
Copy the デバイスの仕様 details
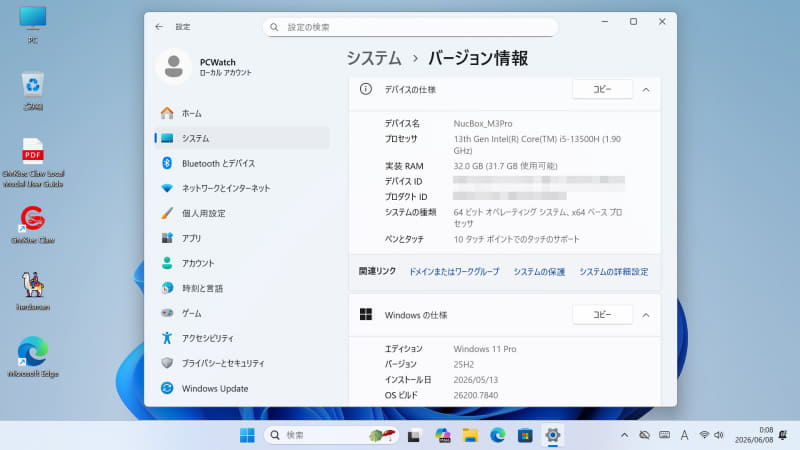[x=603, y=89]
